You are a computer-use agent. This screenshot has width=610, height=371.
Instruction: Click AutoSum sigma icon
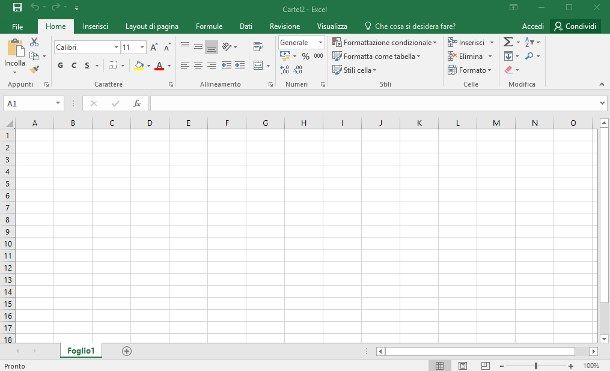click(x=508, y=42)
